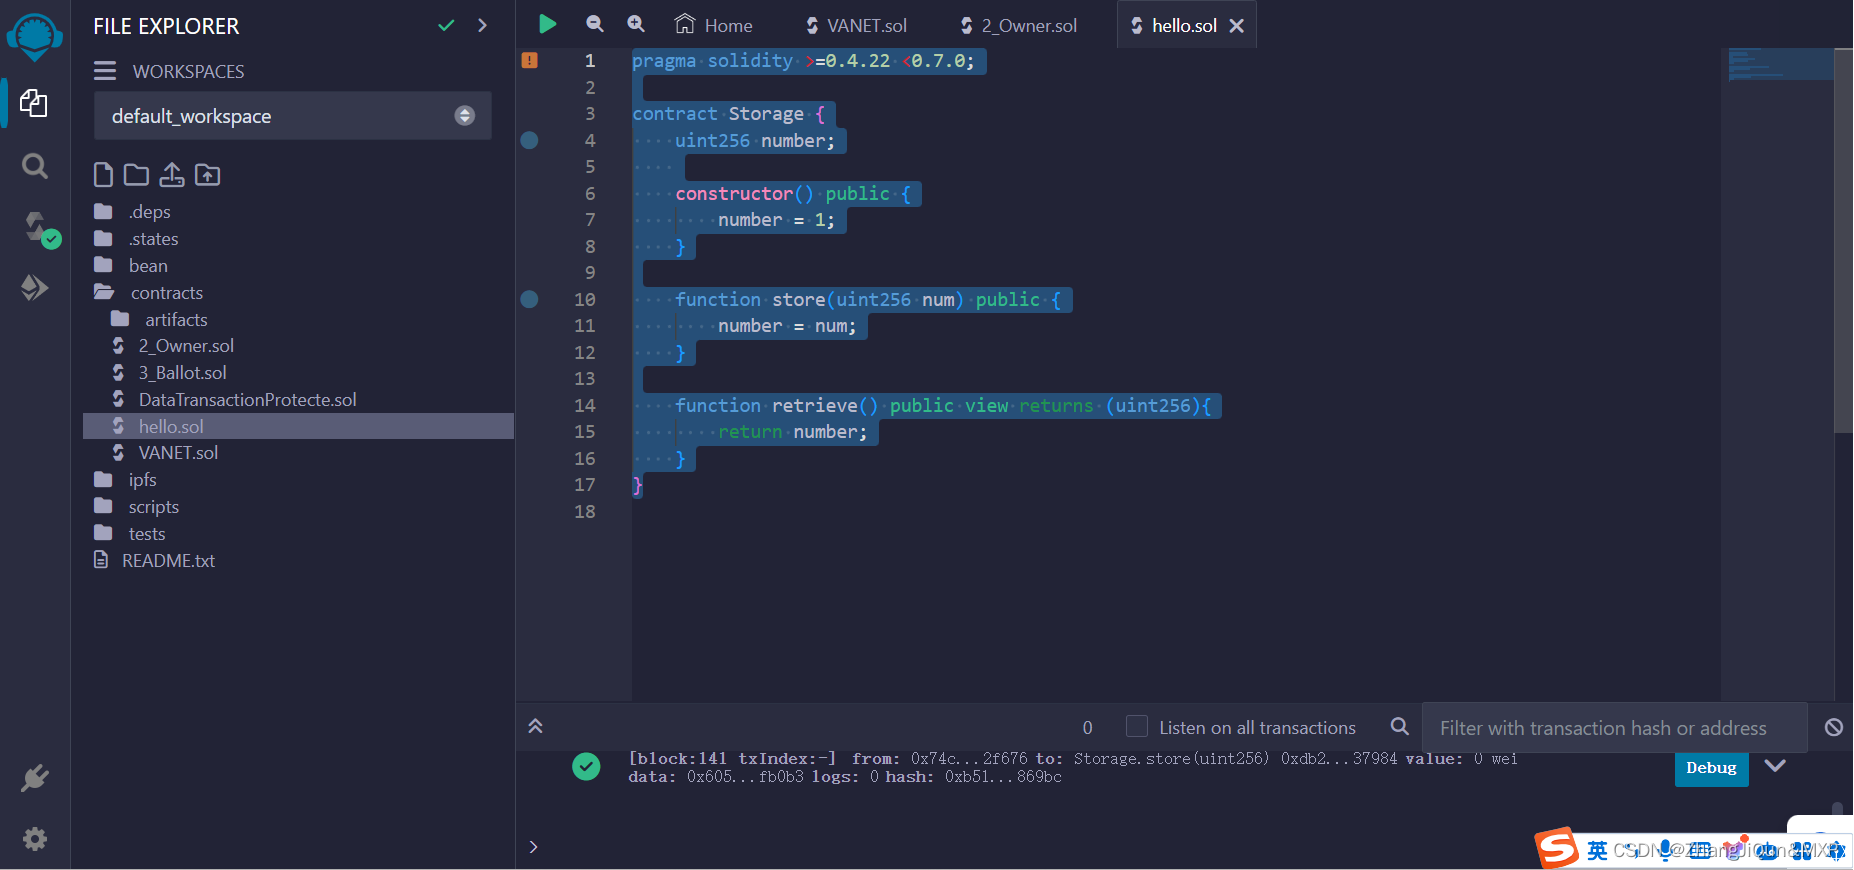
Task: Toggle the breakpoint dot on line 4
Action: [x=530, y=140]
